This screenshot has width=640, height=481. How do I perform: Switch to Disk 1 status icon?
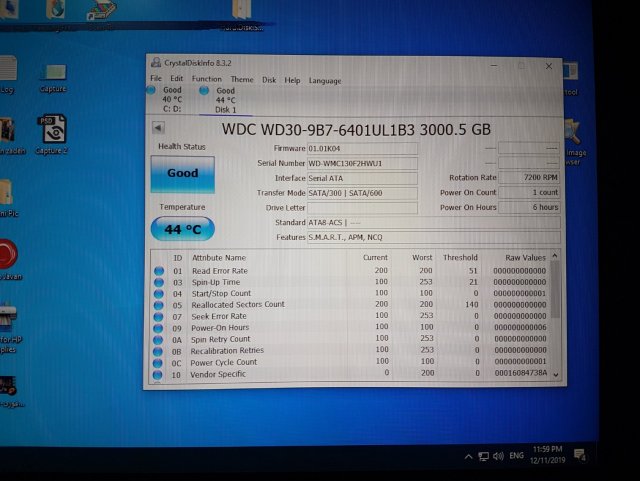(205, 91)
